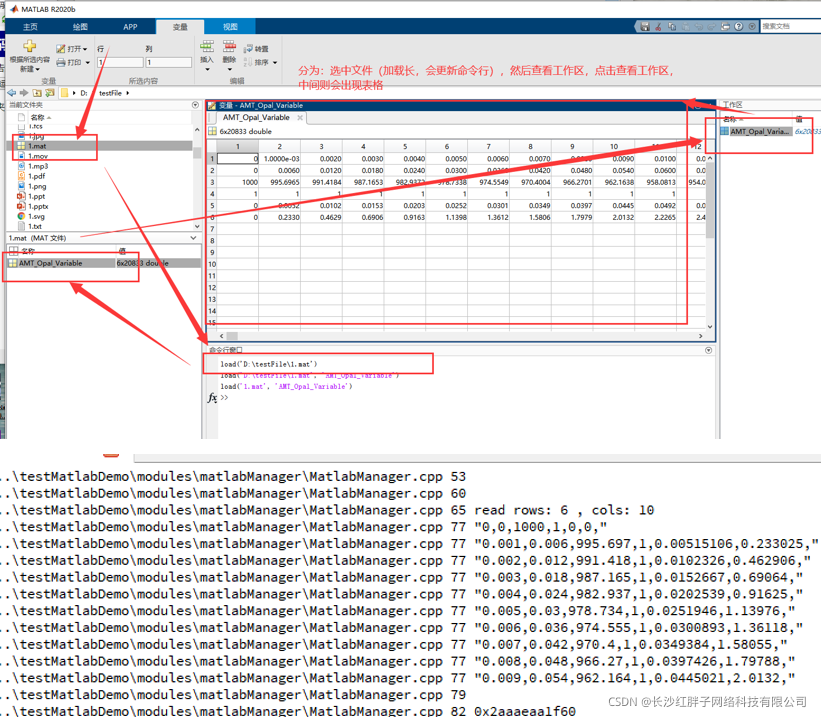Click the fx function browser icon
The height and width of the screenshot is (717, 821).
[212, 398]
